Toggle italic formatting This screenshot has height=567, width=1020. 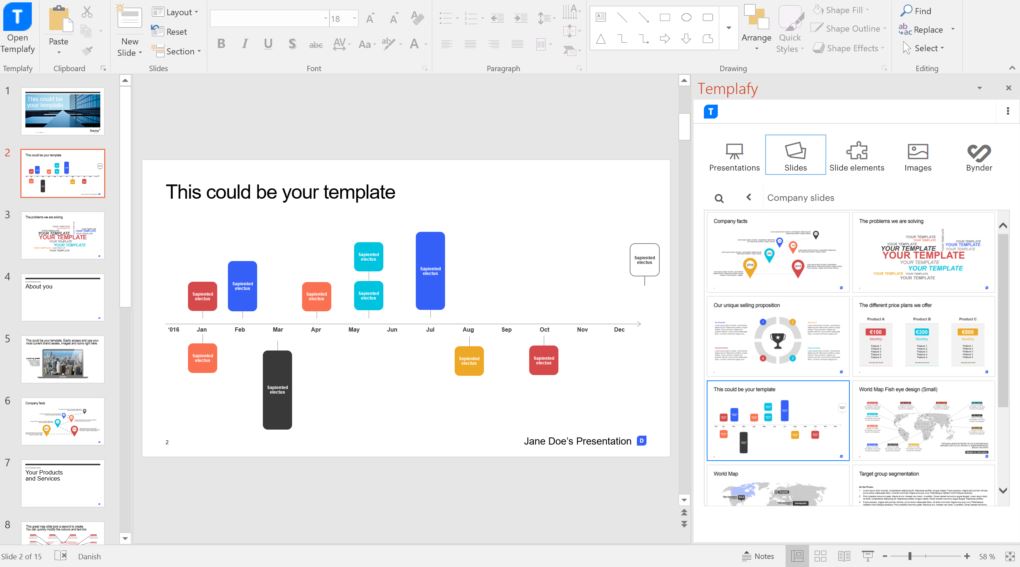click(245, 44)
